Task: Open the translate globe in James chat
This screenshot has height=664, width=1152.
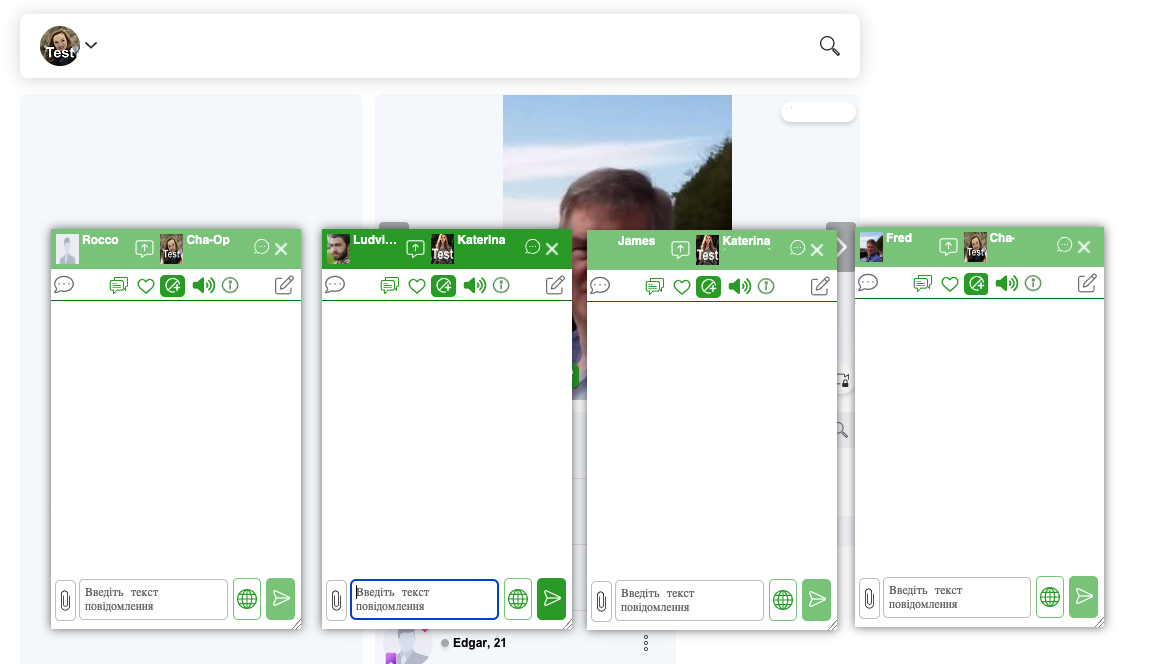Action: (x=783, y=600)
